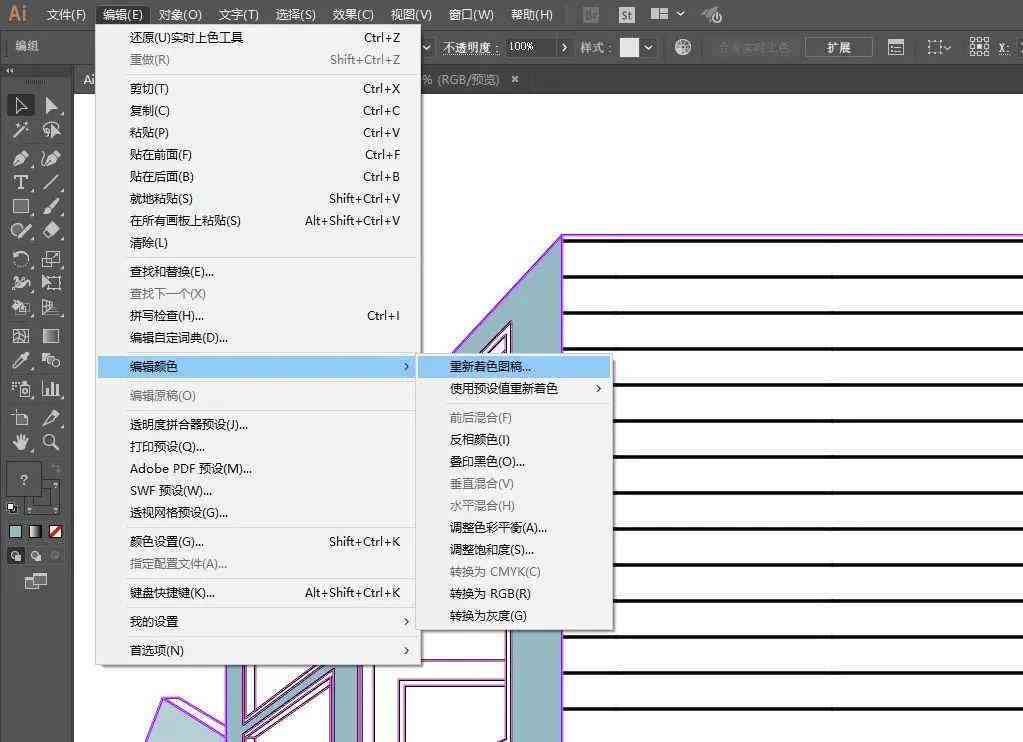Select the Pen tool
This screenshot has height=742, width=1023.
point(21,158)
